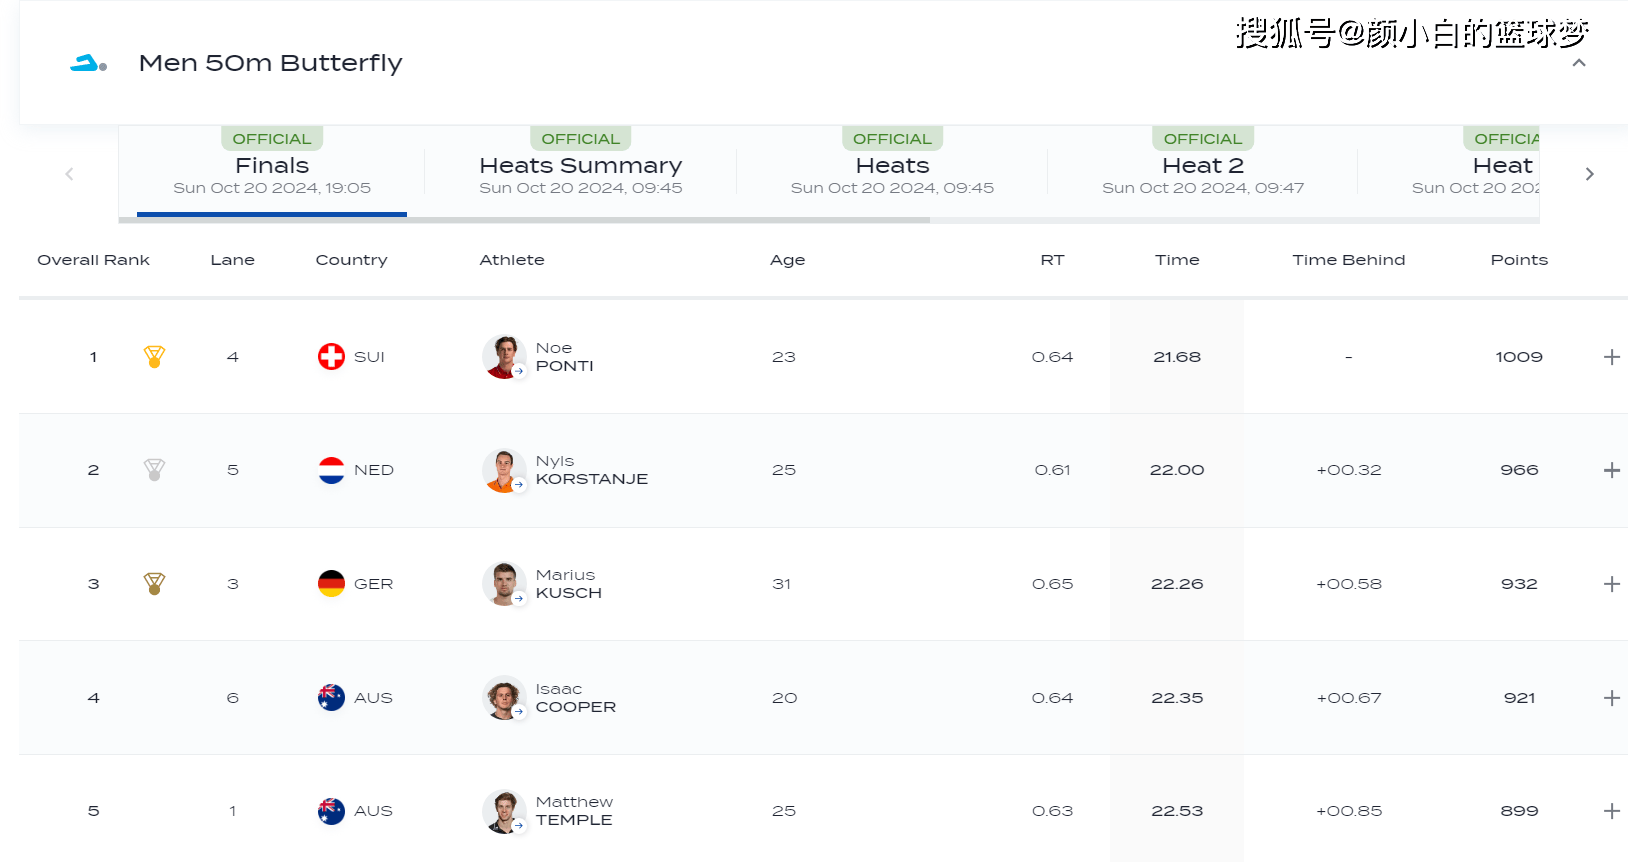Click the bronze medal icon for rank 3
The image size is (1628, 862).
pyautogui.click(x=154, y=584)
